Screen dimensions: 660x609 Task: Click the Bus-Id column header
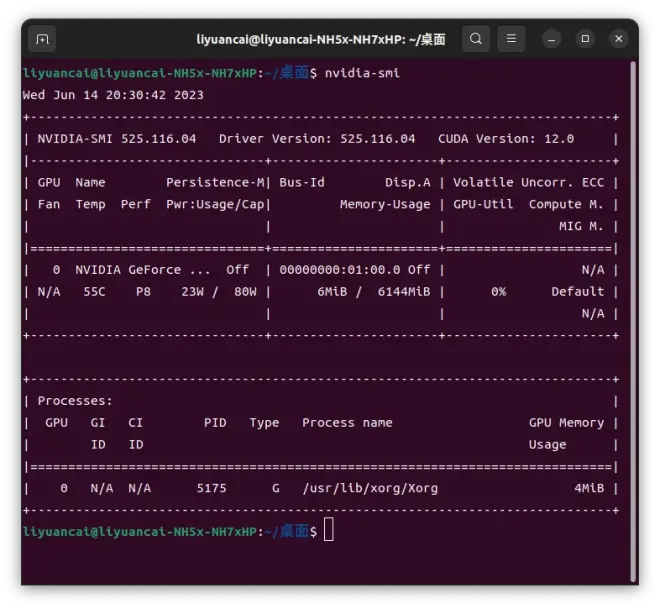point(302,183)
